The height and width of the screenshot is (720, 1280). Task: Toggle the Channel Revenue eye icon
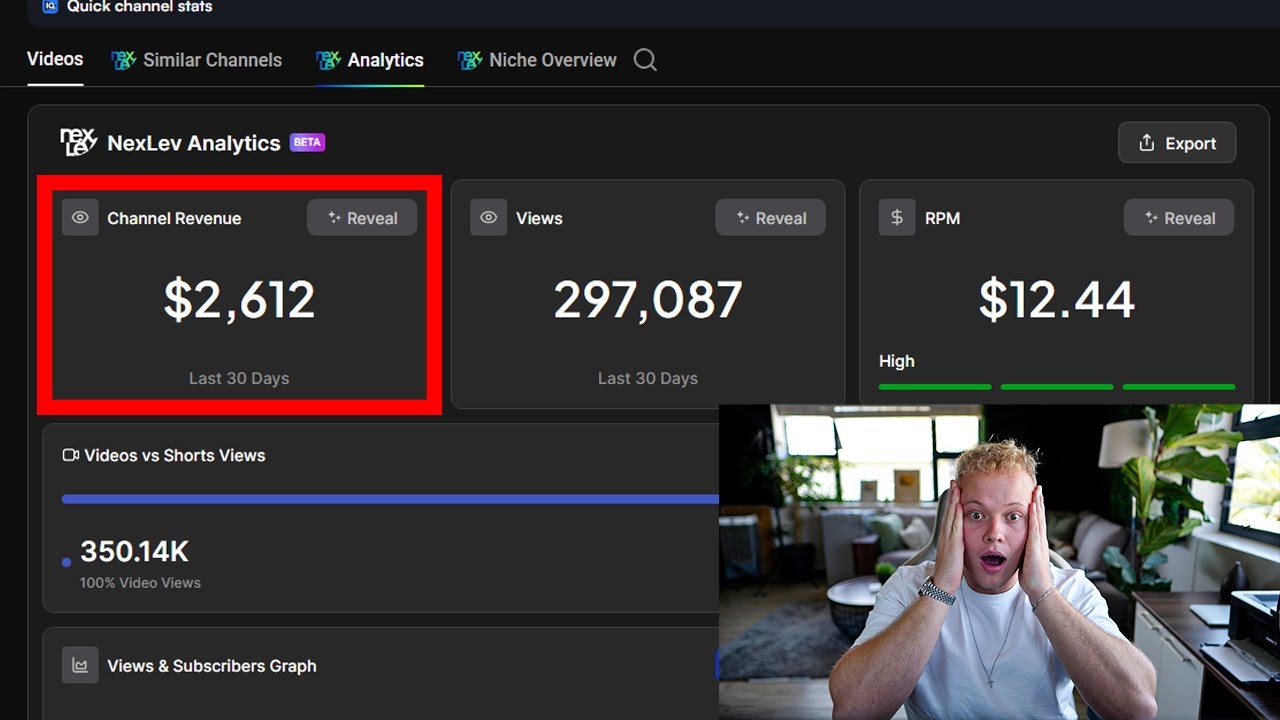[80, 218]
